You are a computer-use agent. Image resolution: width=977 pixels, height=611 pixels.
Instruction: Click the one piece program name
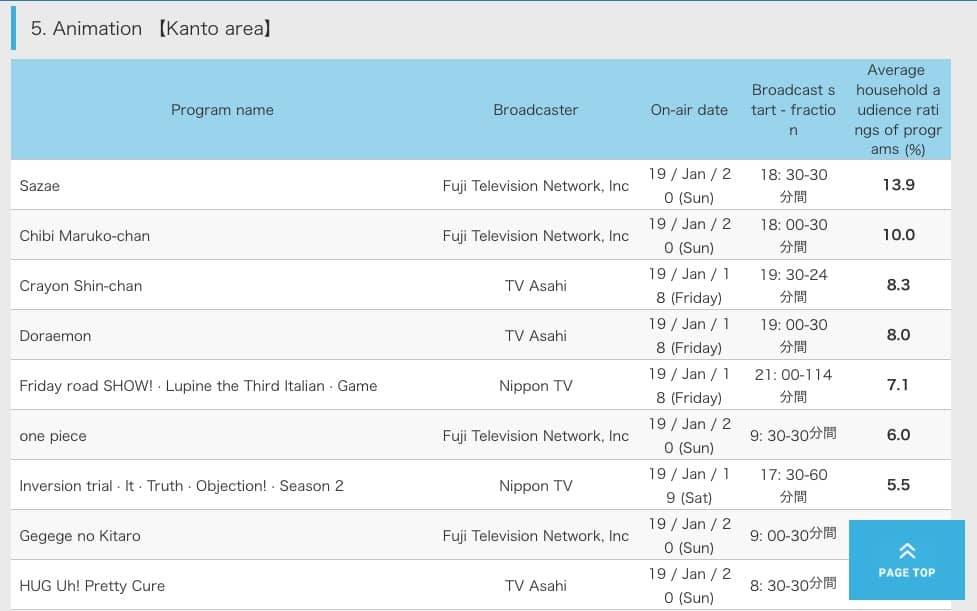[x=53, y=436]
